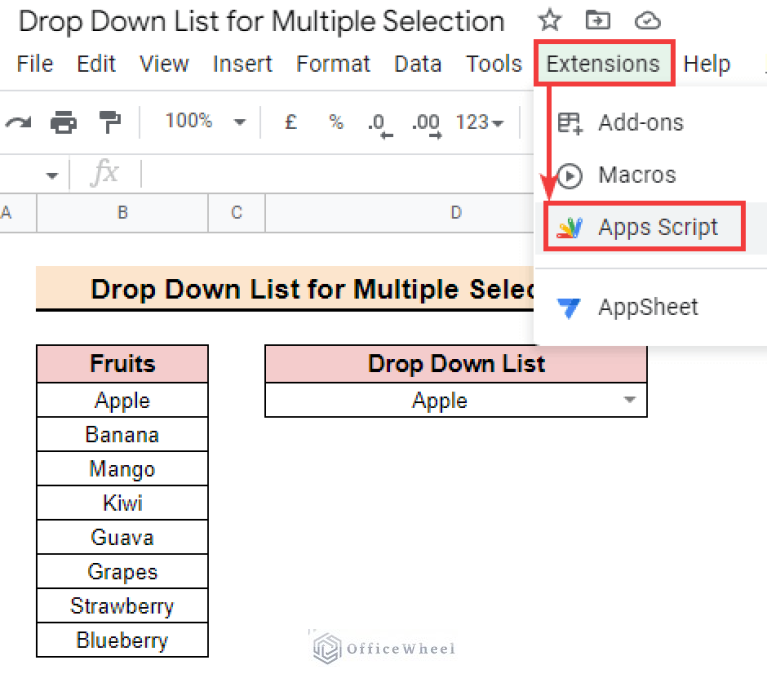This screenshot has width=767, height=687.
Task: Click the redo arrow icon
Action: (17, 122)
